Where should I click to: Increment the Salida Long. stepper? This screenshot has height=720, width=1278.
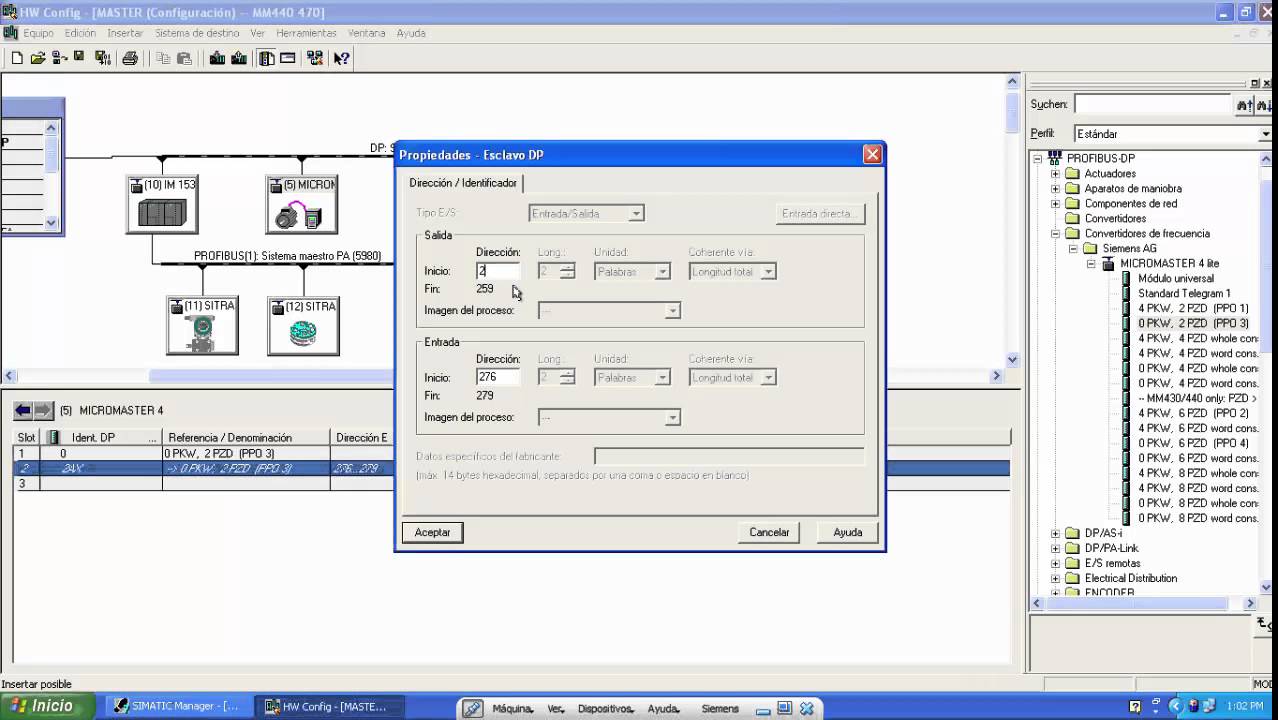pyautogui.click(x=568, y=268)
